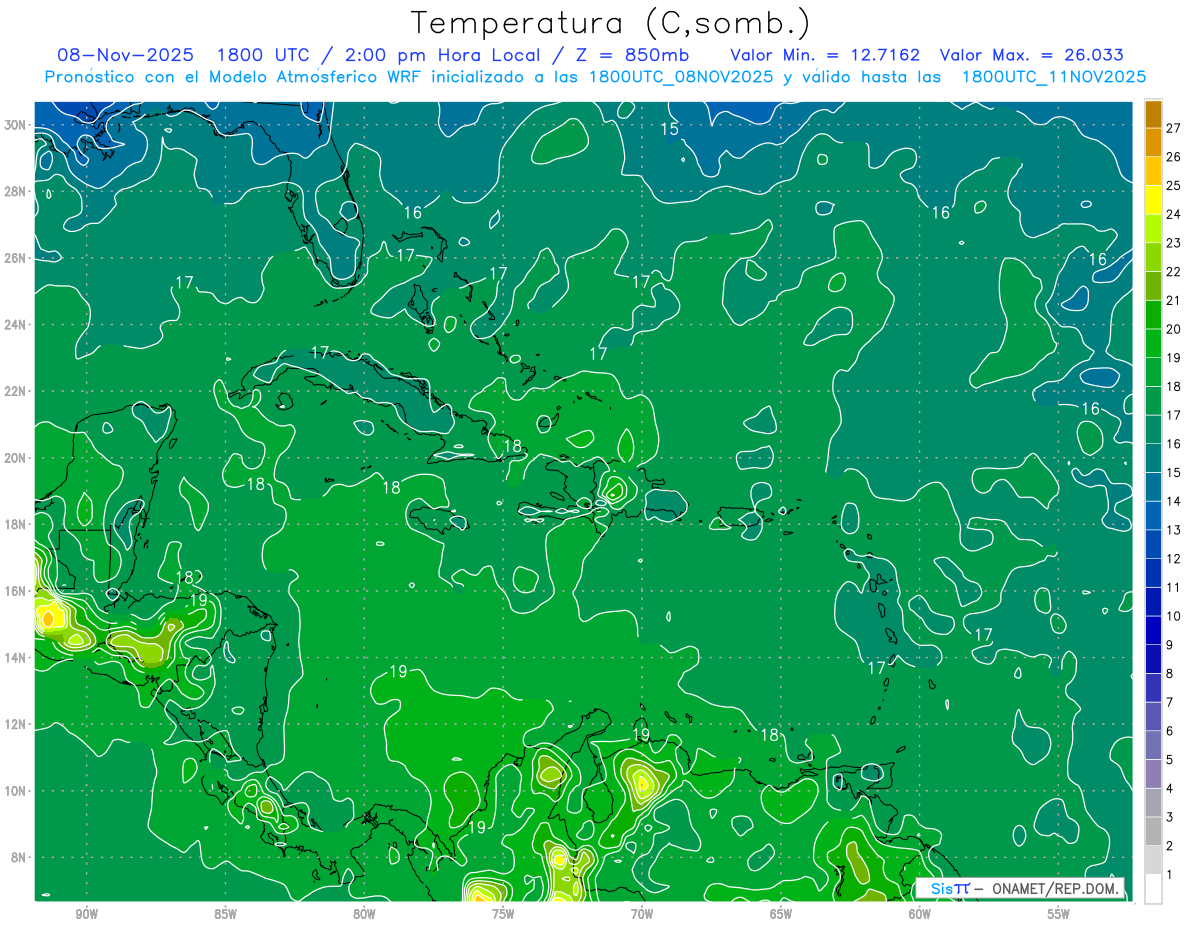This screenshot has height=927, width=1200.
Task: Click the "10N" latitude axis label
Action: [16, 791]
